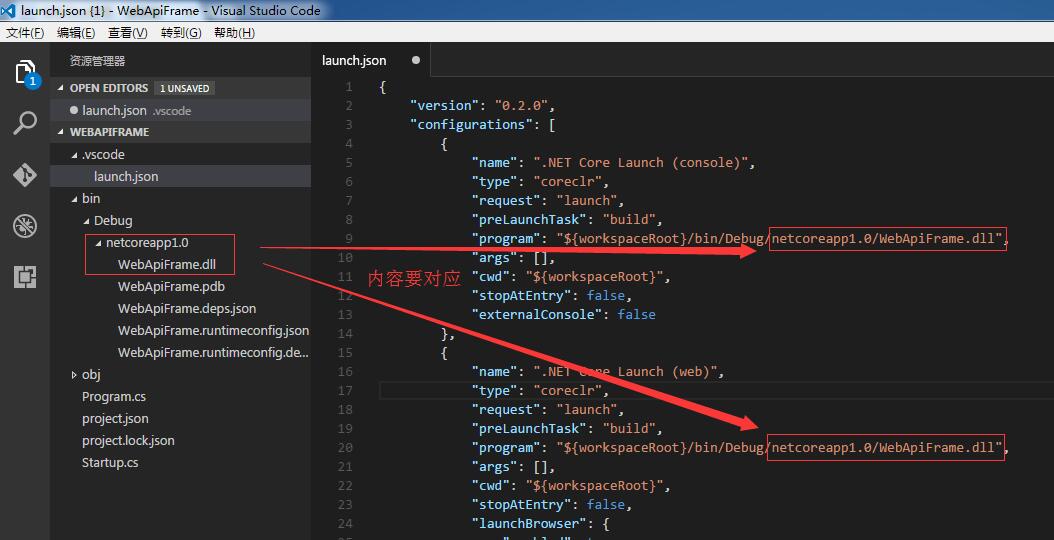The image size is (1054, 540).
Task: Click line number 9 in gutter
Action: tap(348, 238)
